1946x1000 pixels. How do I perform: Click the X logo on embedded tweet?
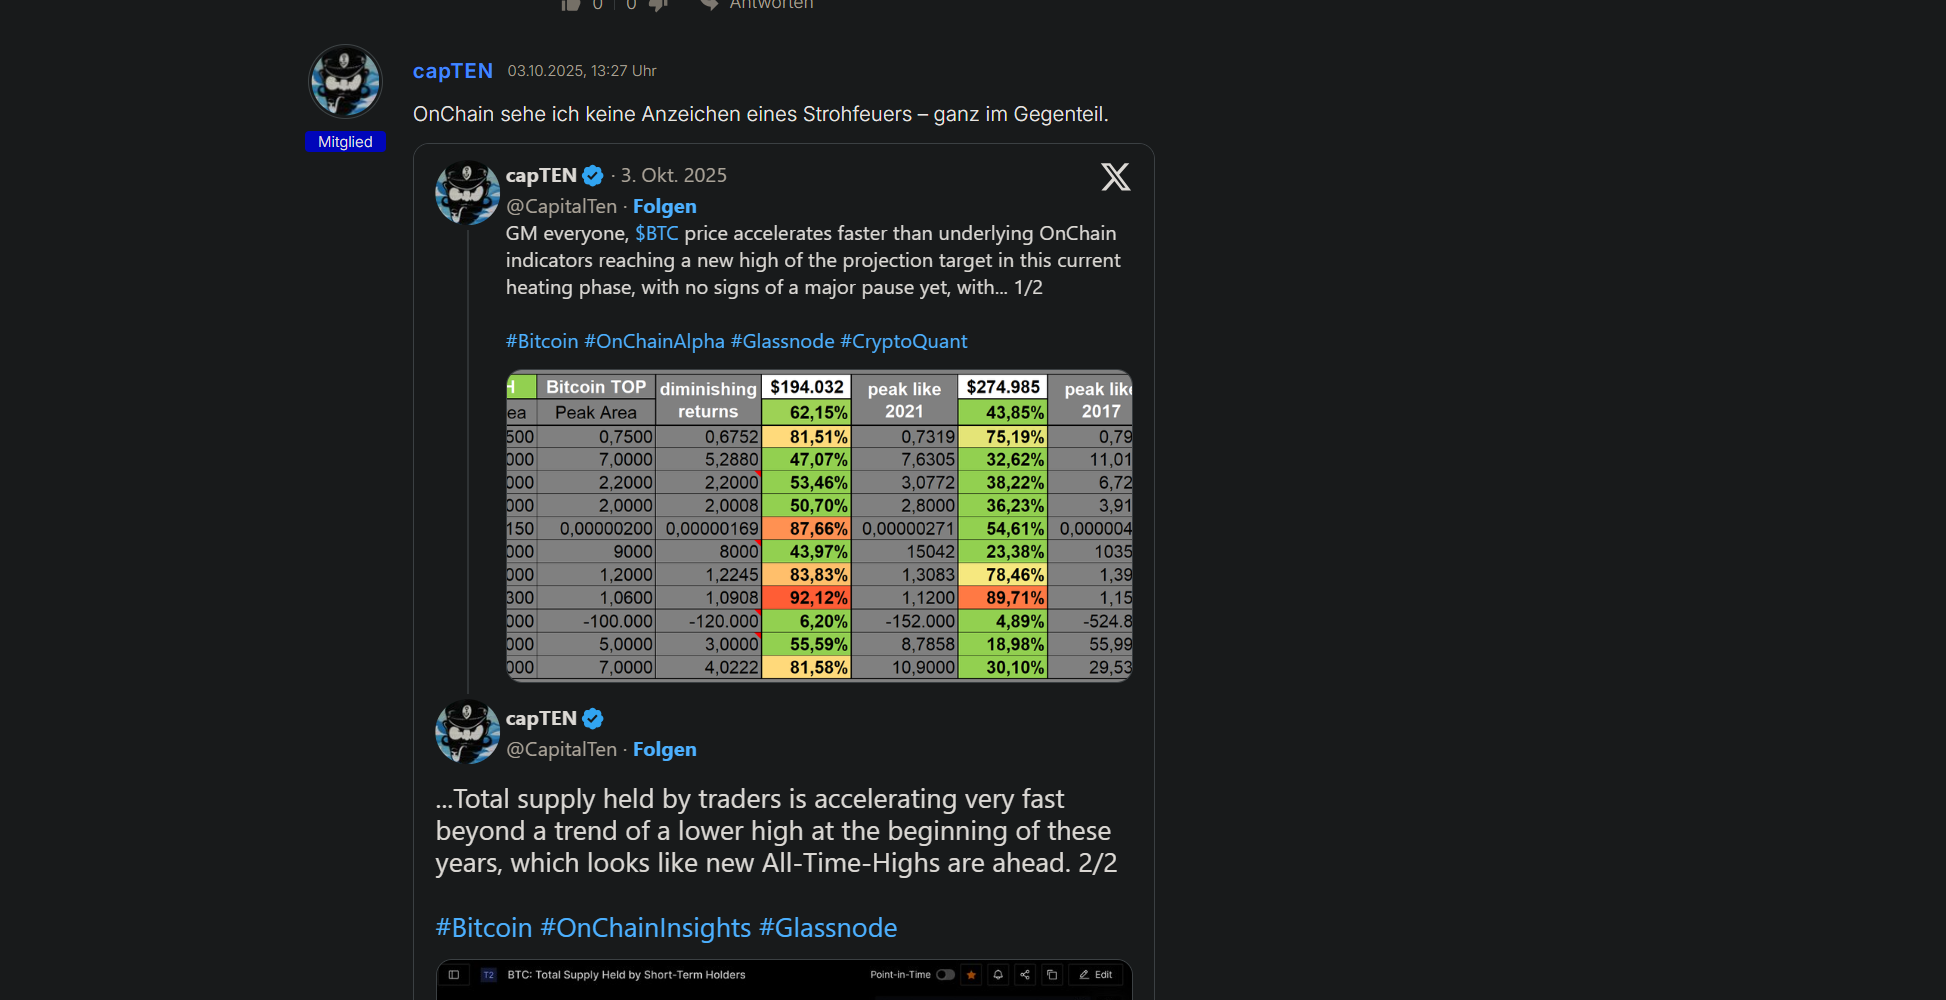[x=1115, y=177]
